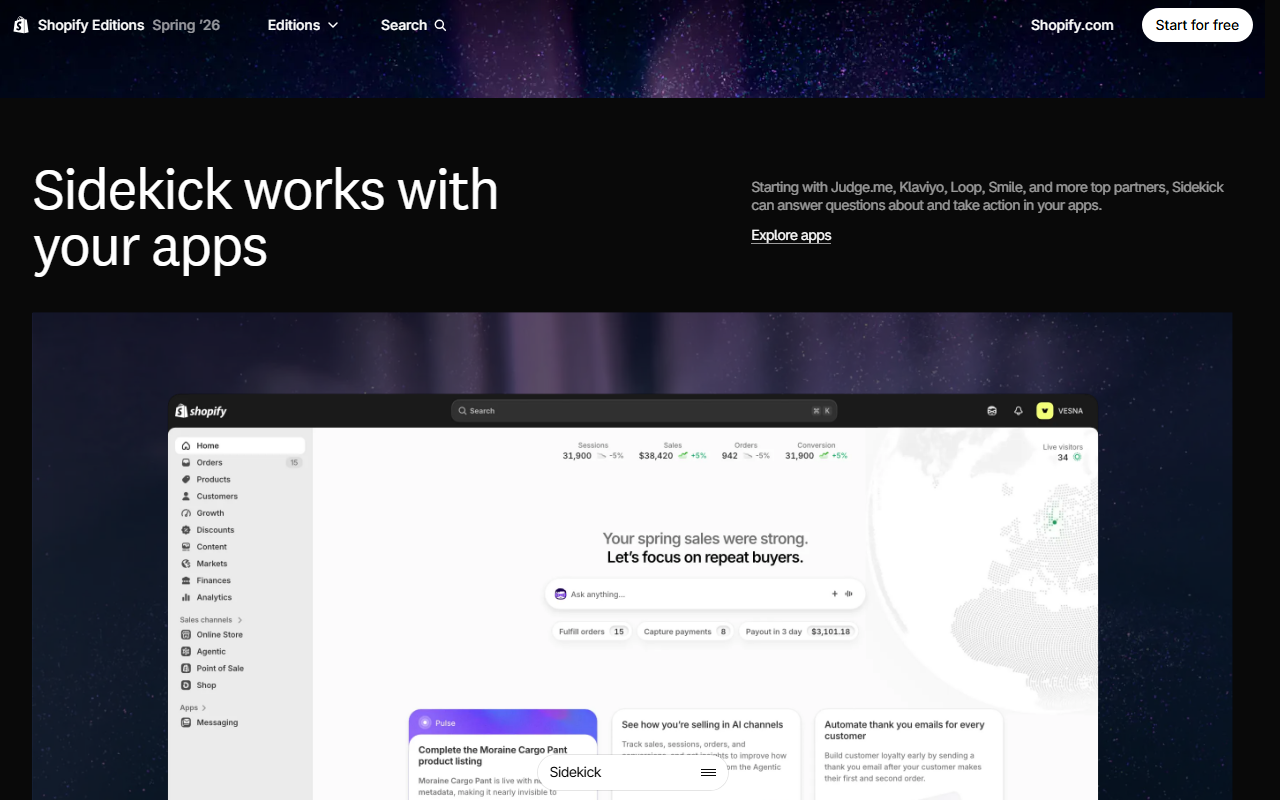Click the Discounts icon in the sidebar

point(186,530)
